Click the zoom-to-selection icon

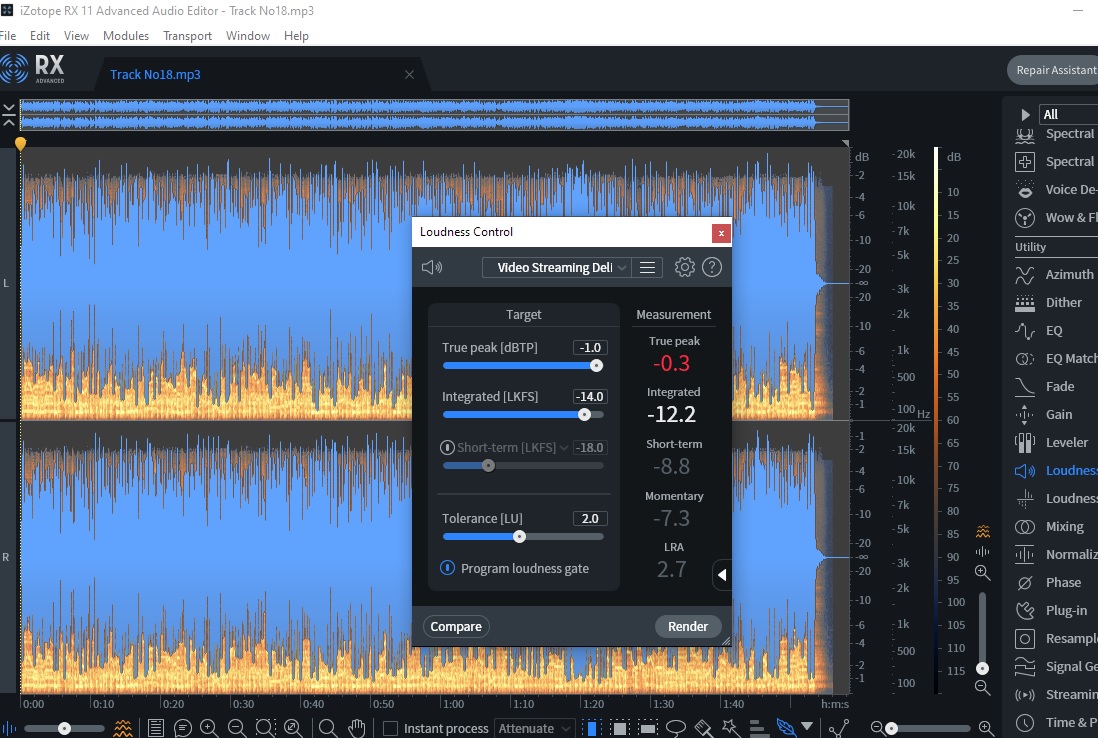pos(265,728)
